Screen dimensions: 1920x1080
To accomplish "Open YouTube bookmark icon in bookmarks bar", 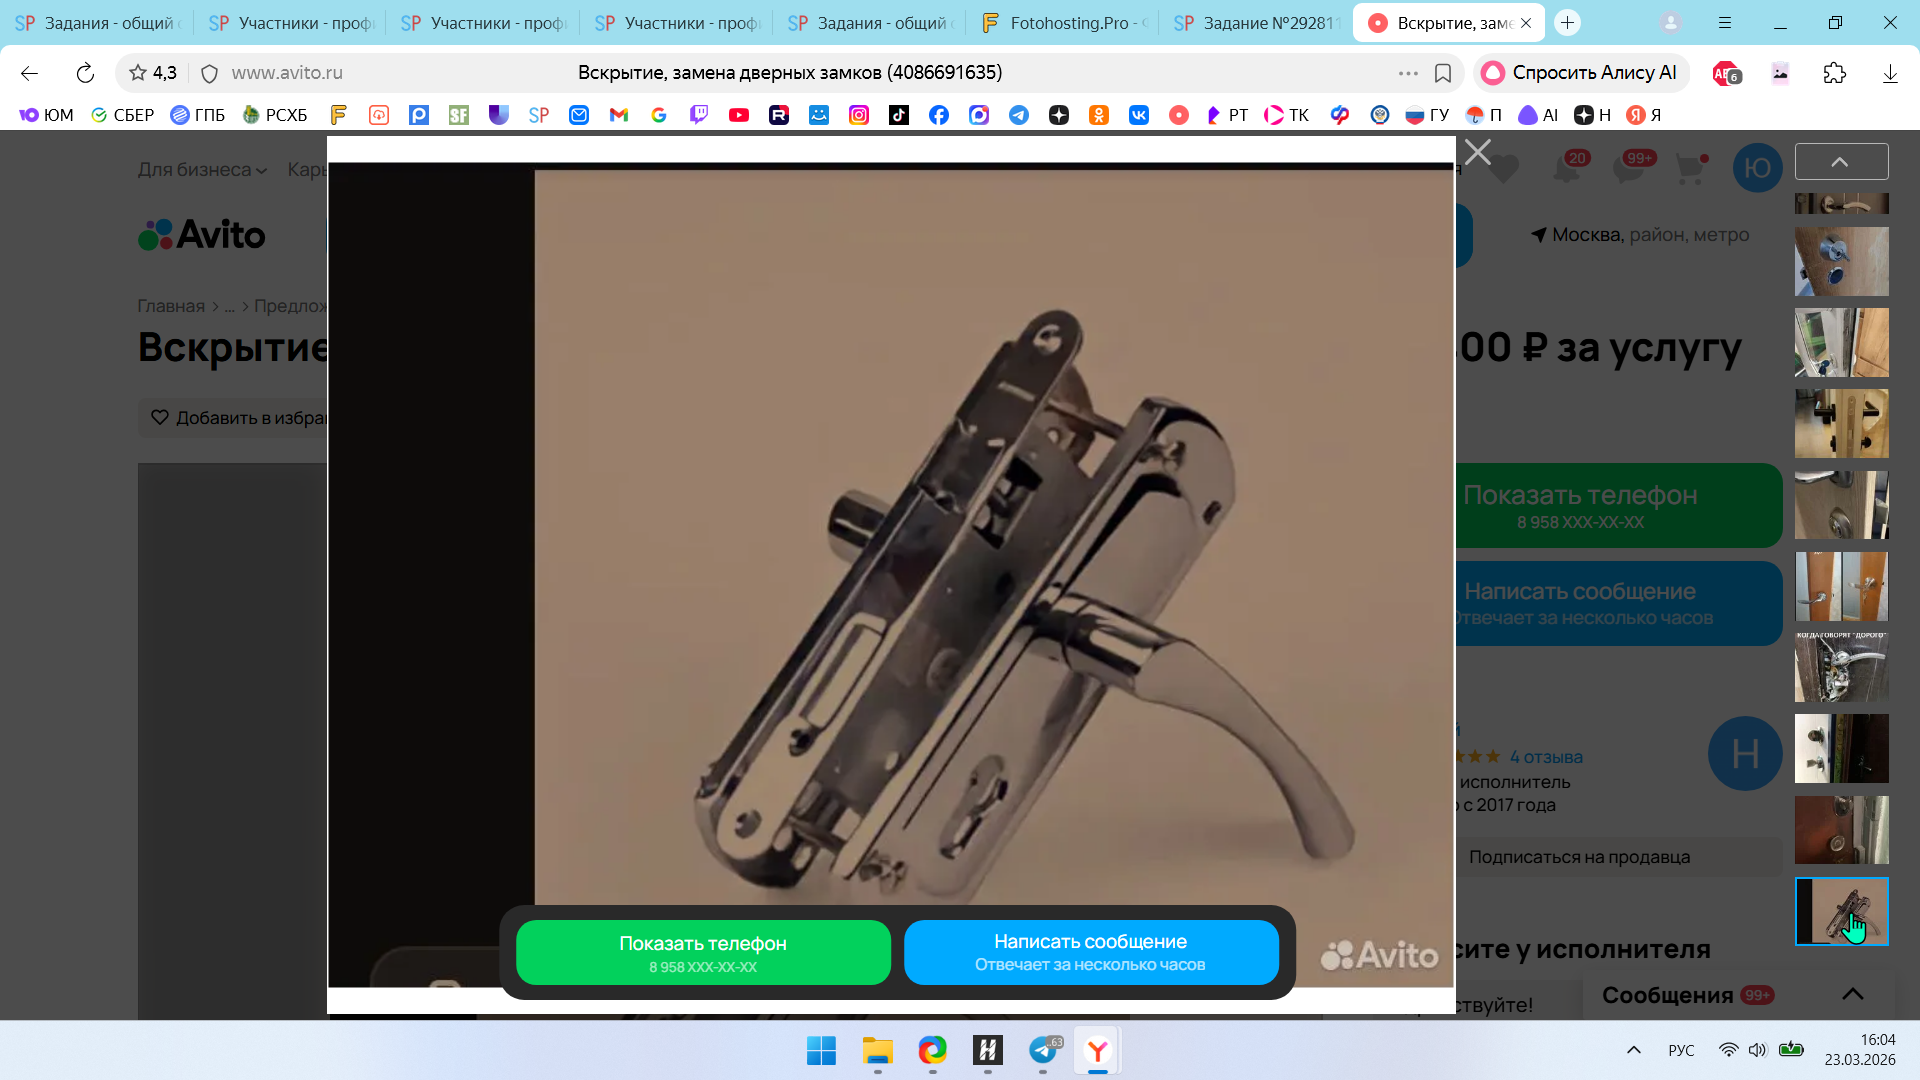I will click(x=739, y=115).
